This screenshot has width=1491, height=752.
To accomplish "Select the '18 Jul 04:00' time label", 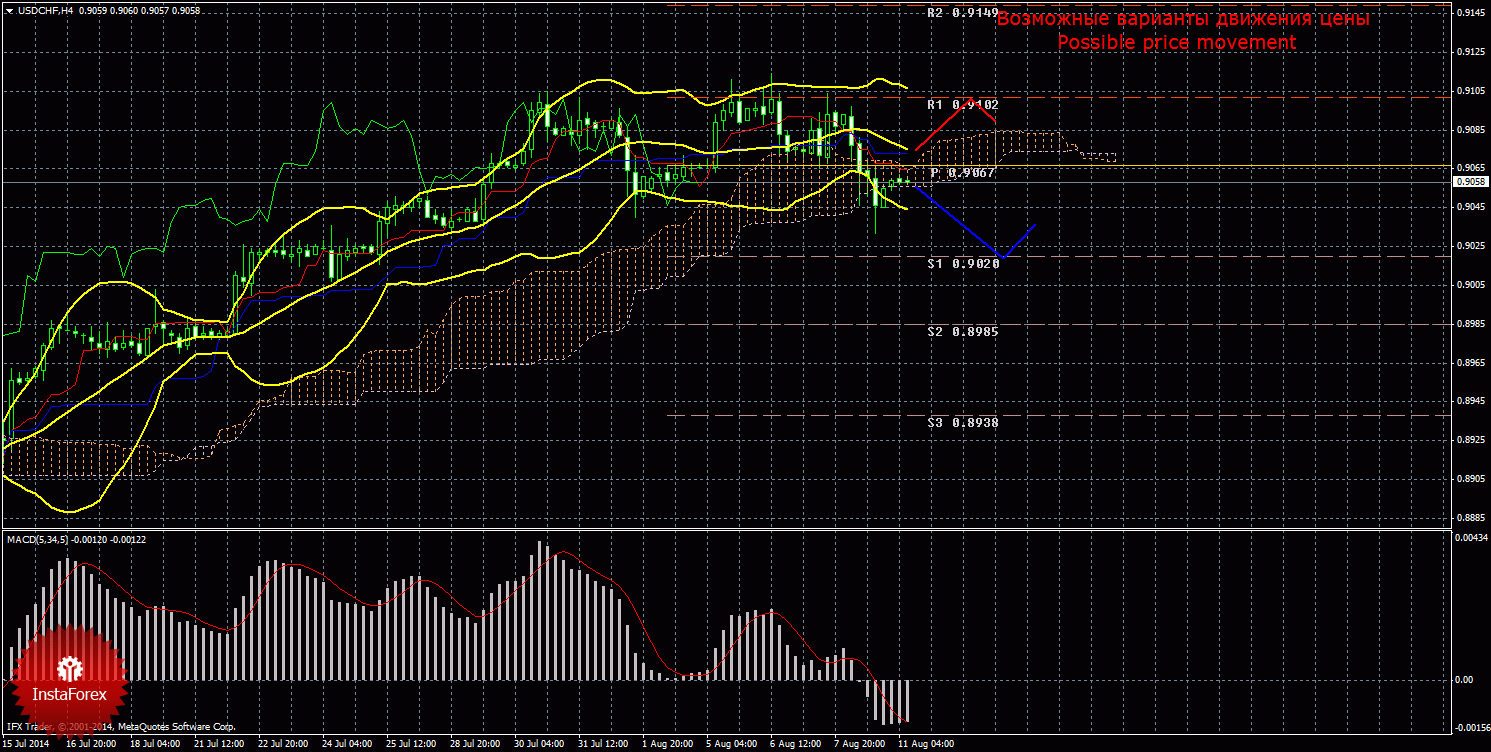I will point(155,744).
